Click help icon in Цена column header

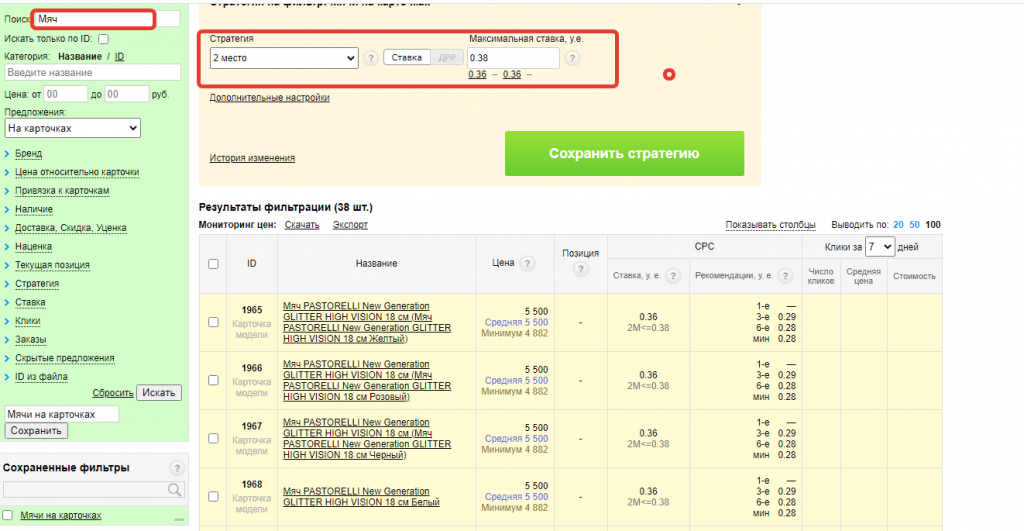click(x=527, y=263)
